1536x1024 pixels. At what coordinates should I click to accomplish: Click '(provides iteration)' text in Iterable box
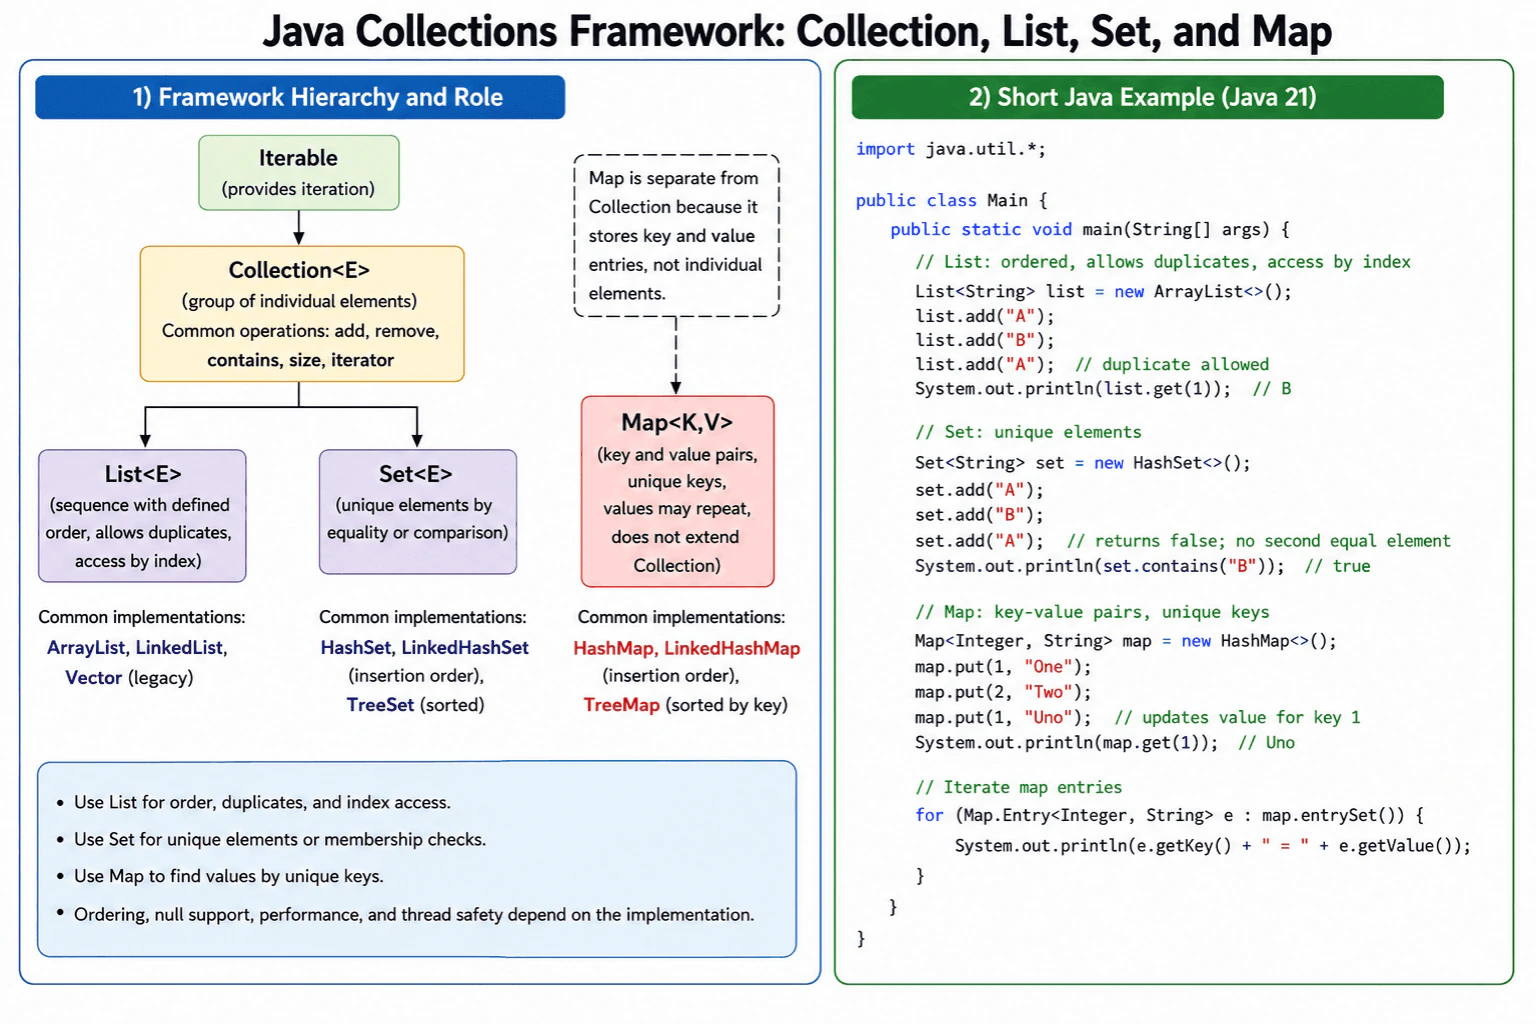point(298,189)
